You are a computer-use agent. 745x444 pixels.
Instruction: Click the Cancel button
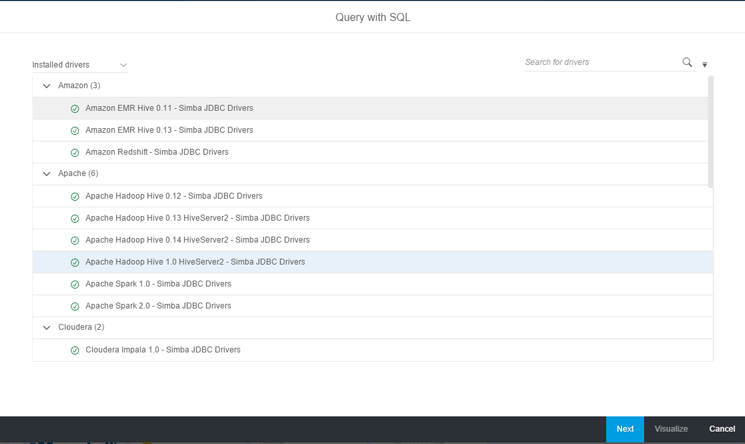(721, 429)
